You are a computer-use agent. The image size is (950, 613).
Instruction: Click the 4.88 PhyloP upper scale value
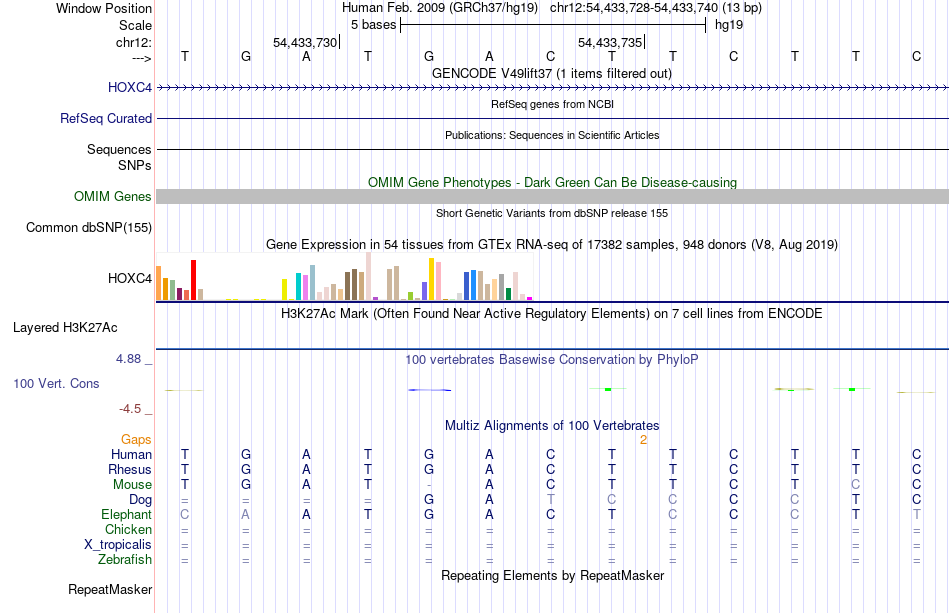pos(128,359)
